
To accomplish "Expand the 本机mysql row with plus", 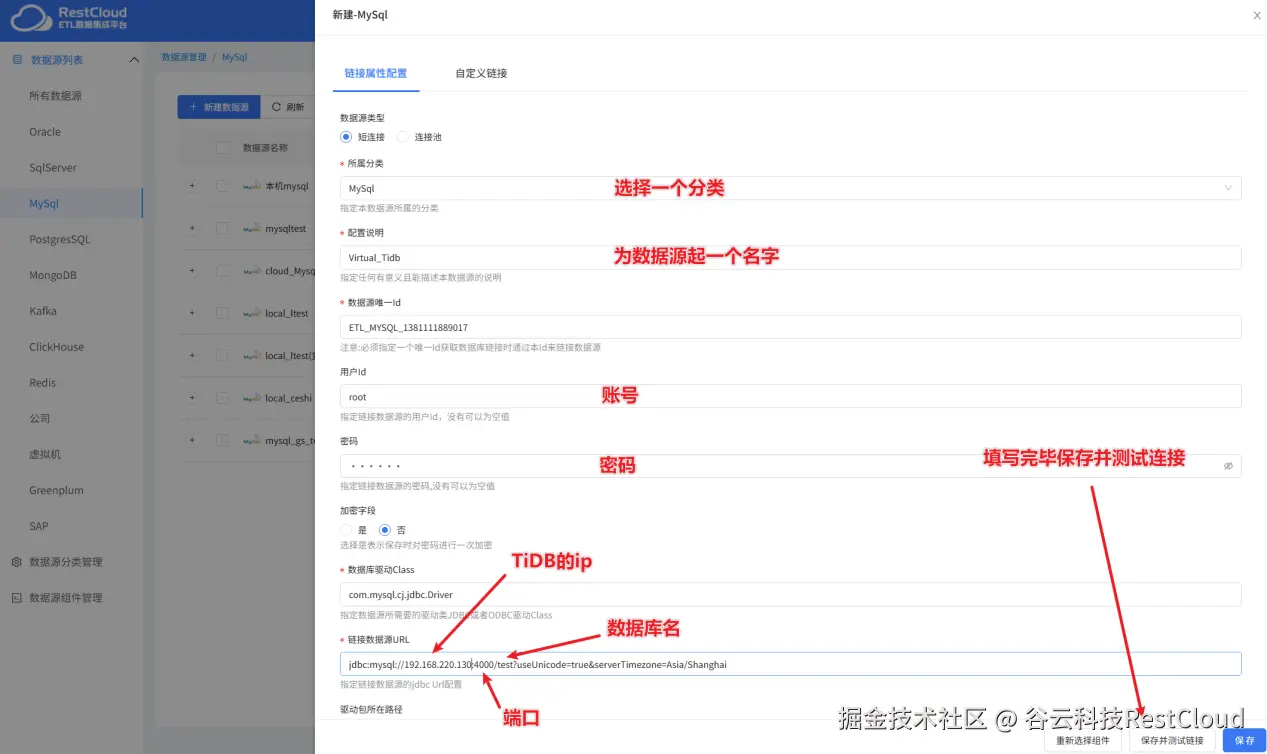I will [x=192, y=186].
